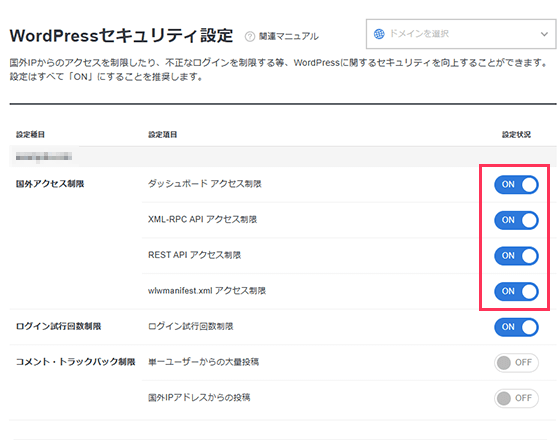This screenshot has width=560, height=440.
Task: Click the 国外アクセス制限 category label
Action: (50, 184)
